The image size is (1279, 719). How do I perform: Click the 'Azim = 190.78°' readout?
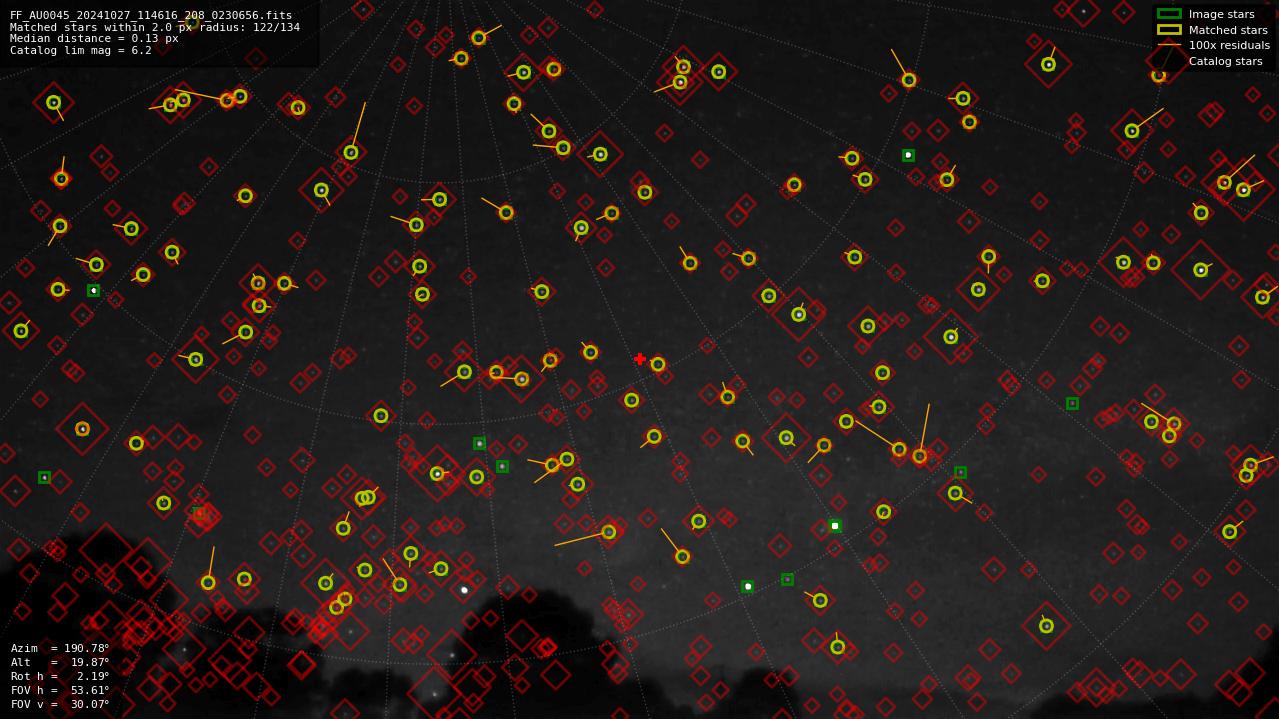[x=60, y=648]
